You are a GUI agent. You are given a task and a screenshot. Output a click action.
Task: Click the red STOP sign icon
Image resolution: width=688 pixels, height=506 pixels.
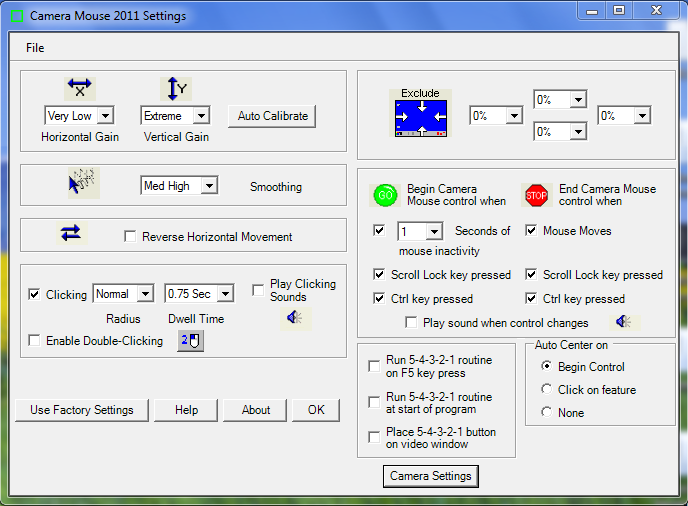click(x=536, y=195)
